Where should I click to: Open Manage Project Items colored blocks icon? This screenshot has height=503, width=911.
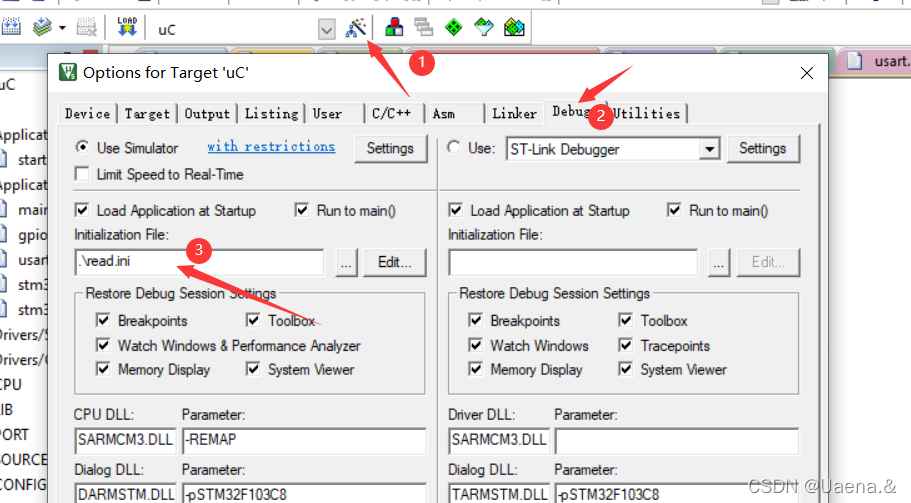click(x=394, y=27)
